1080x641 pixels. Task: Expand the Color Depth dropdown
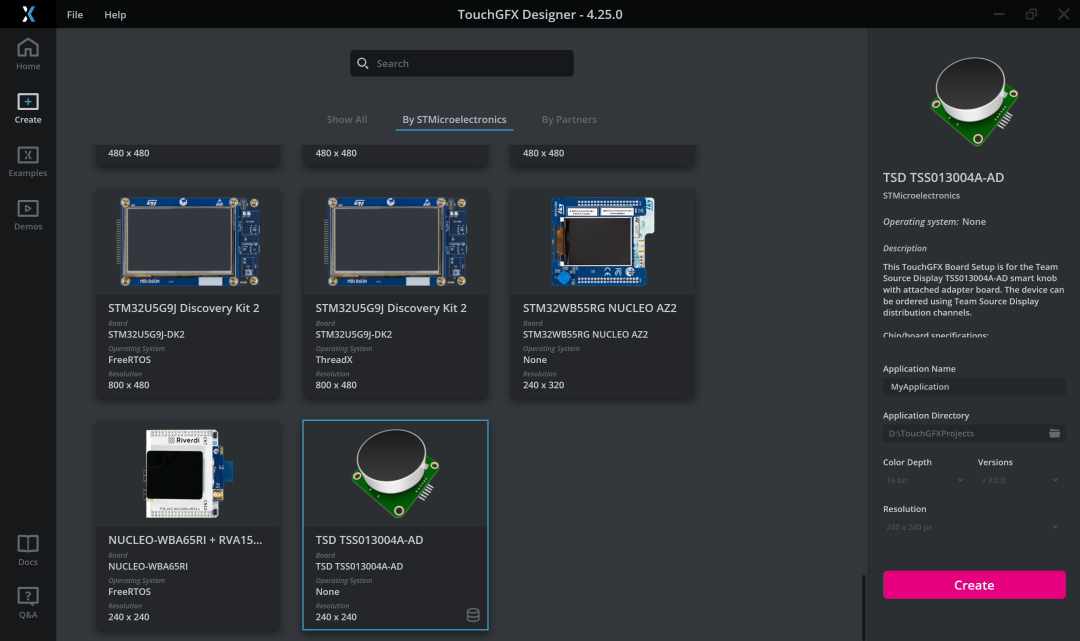tap(924, 480)
